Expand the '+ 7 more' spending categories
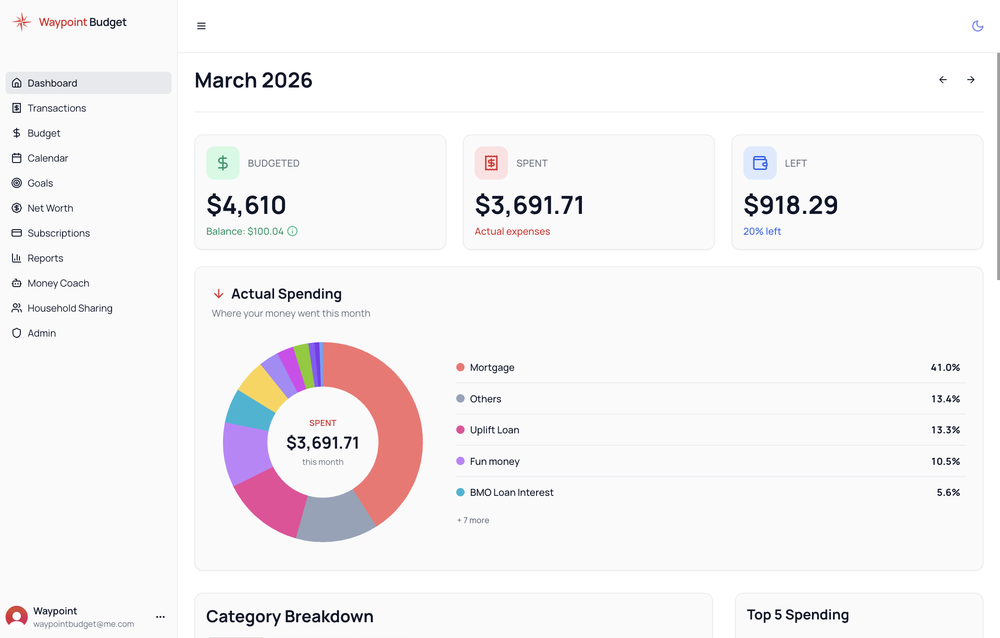Viewport: 1000px width, 638px height. (x=472, y=520)
